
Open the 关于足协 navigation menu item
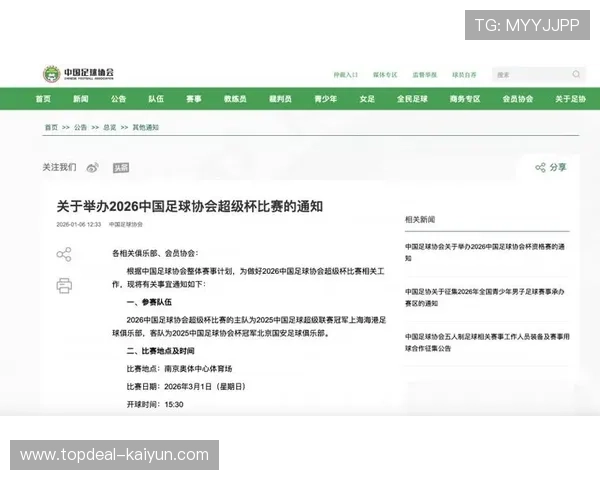(571, 99)
